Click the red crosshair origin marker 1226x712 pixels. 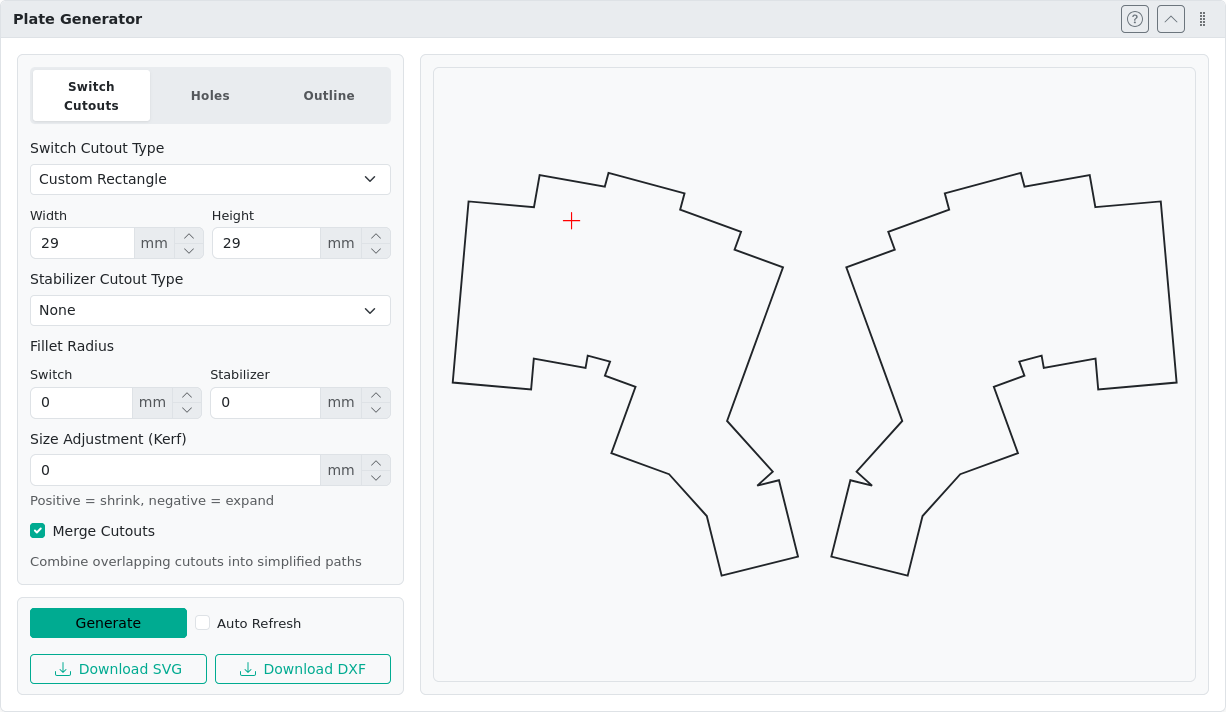pyautogui.click(x=572, y=220)
